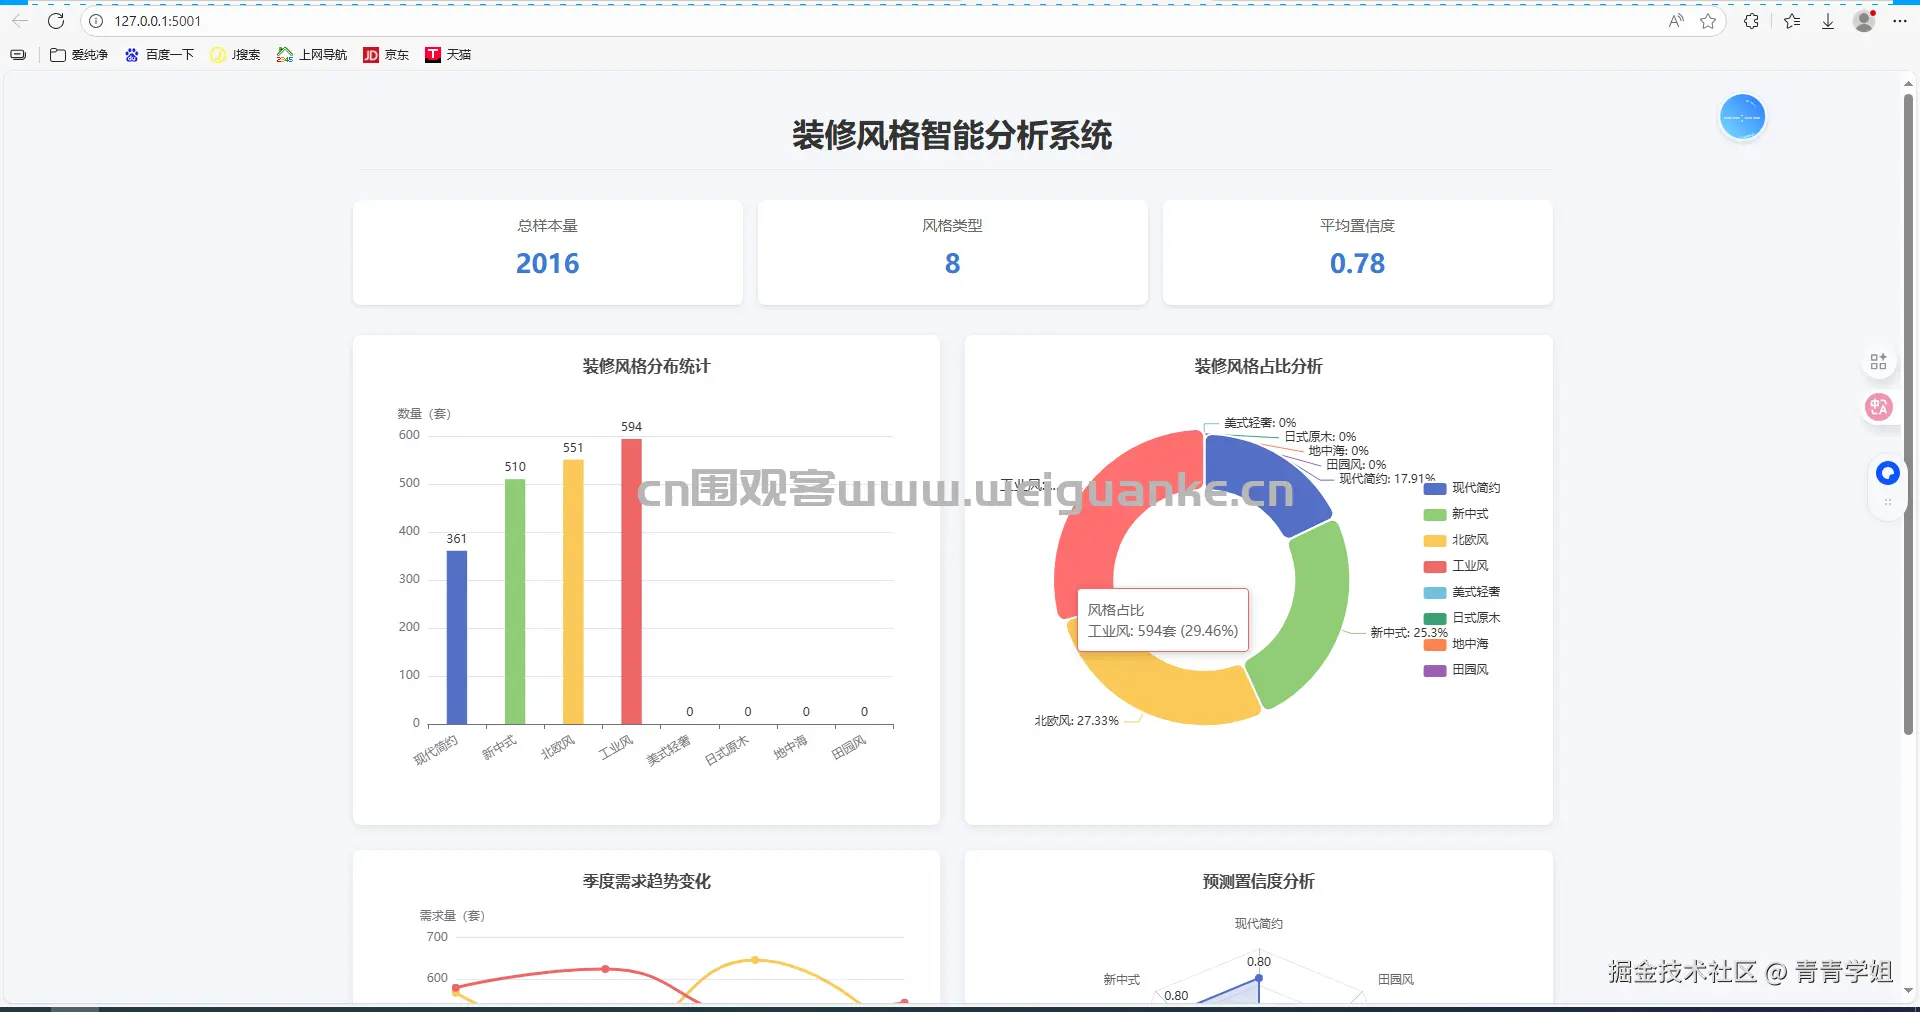Click the 北欧风: 27.33% pie label

pyautogui.click(x=1076, y=720)
